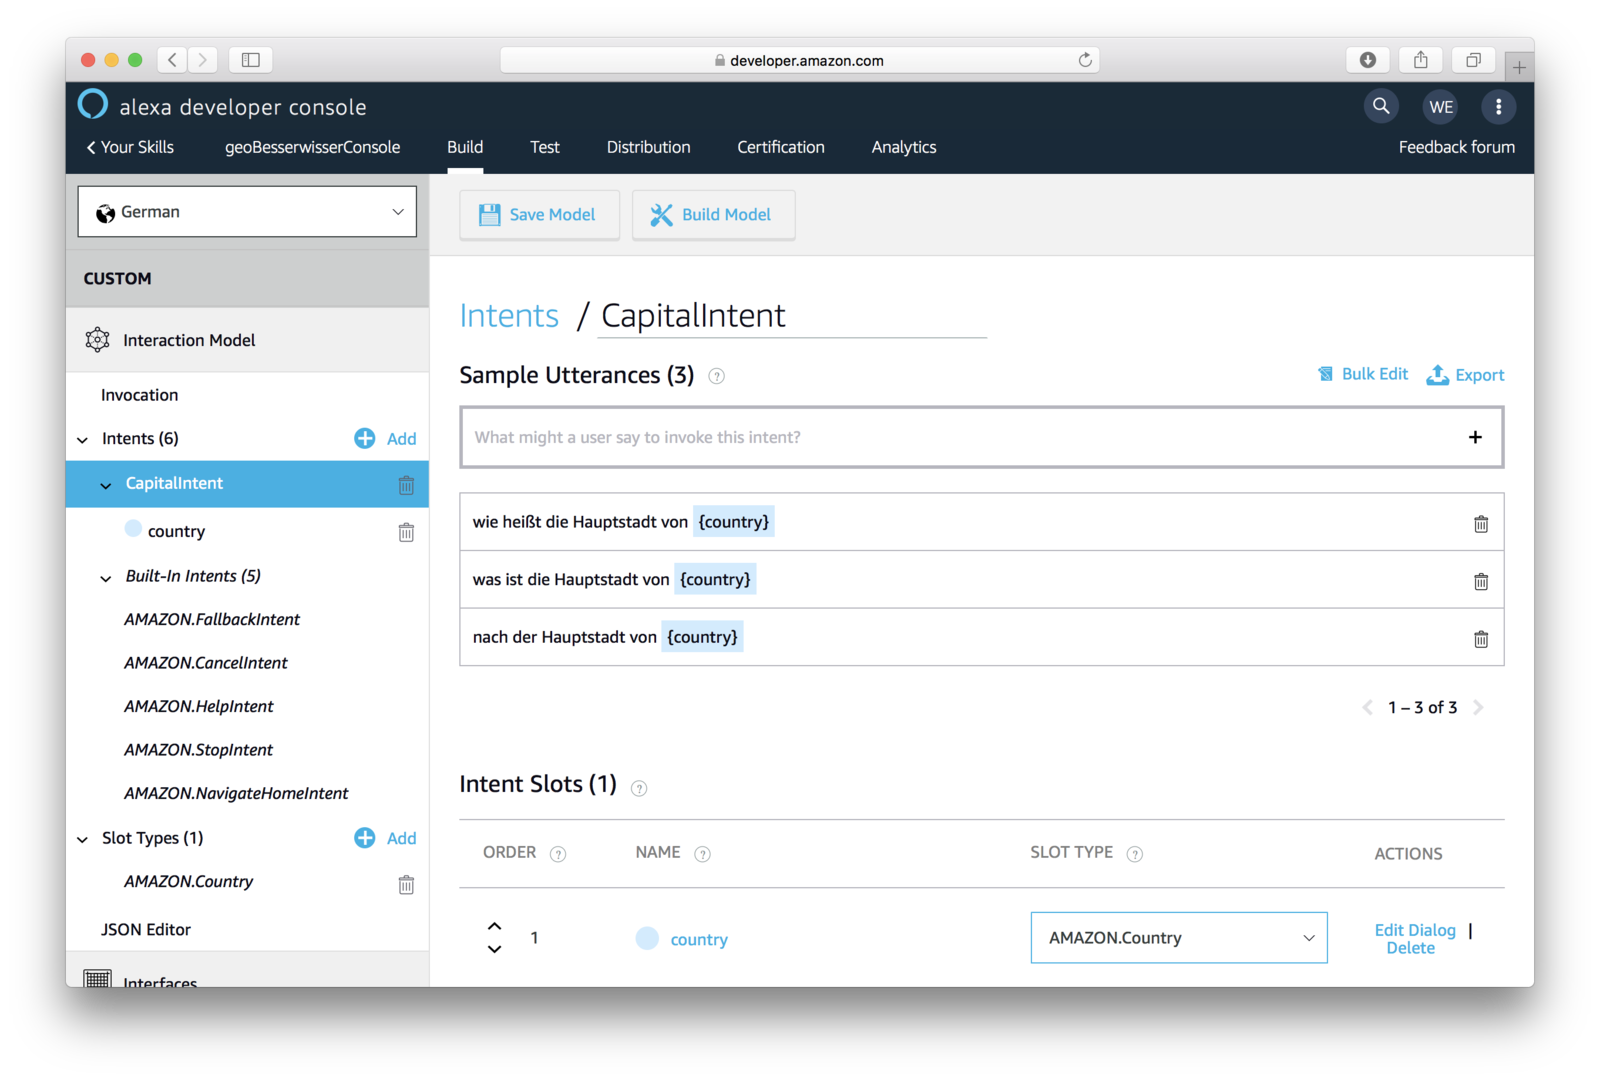Open Edit Dialog for country slot
The image size is (1600, 1081).
(x=1415, y=930)
